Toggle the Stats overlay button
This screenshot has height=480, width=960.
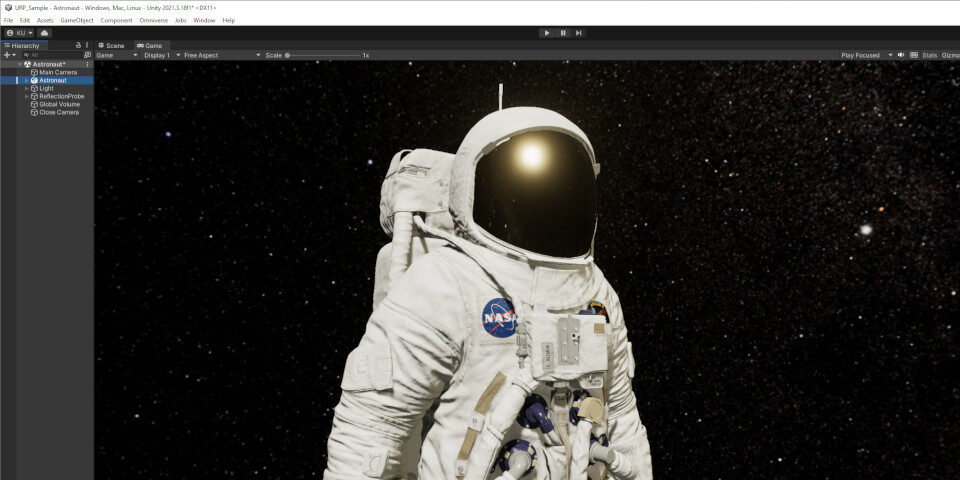tap(929, 55)
